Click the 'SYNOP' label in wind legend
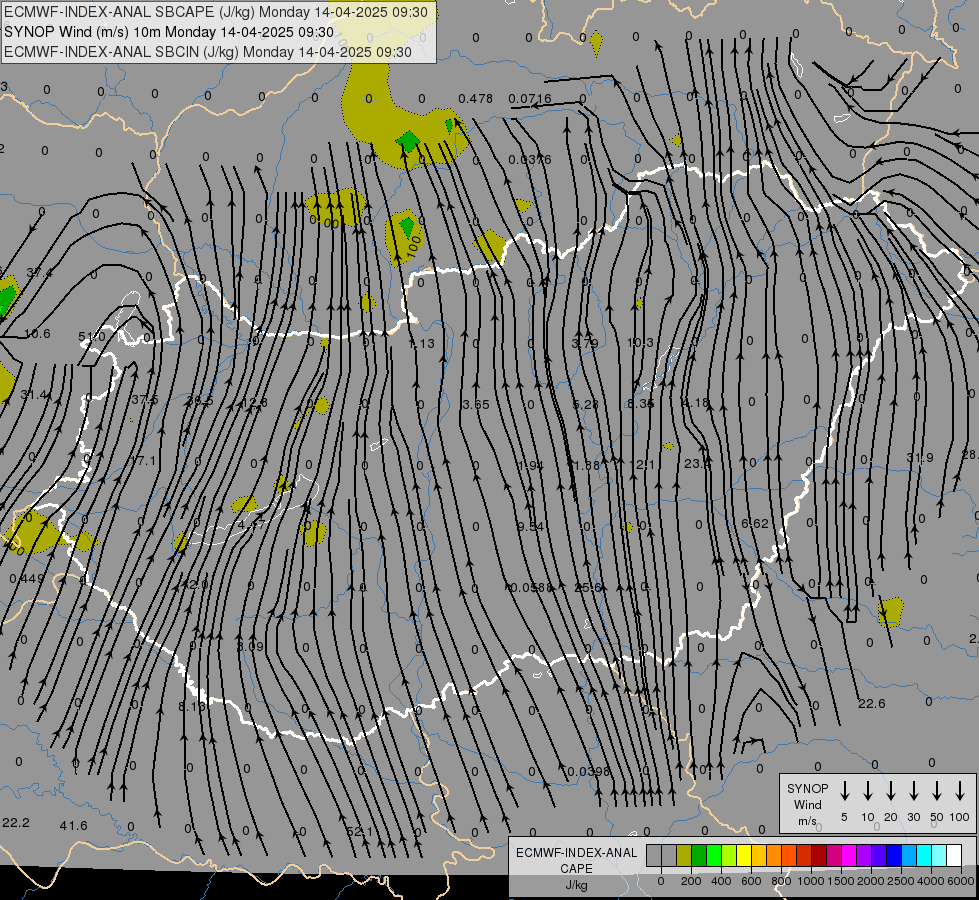979x900 pixels. [x=807, y=788]
